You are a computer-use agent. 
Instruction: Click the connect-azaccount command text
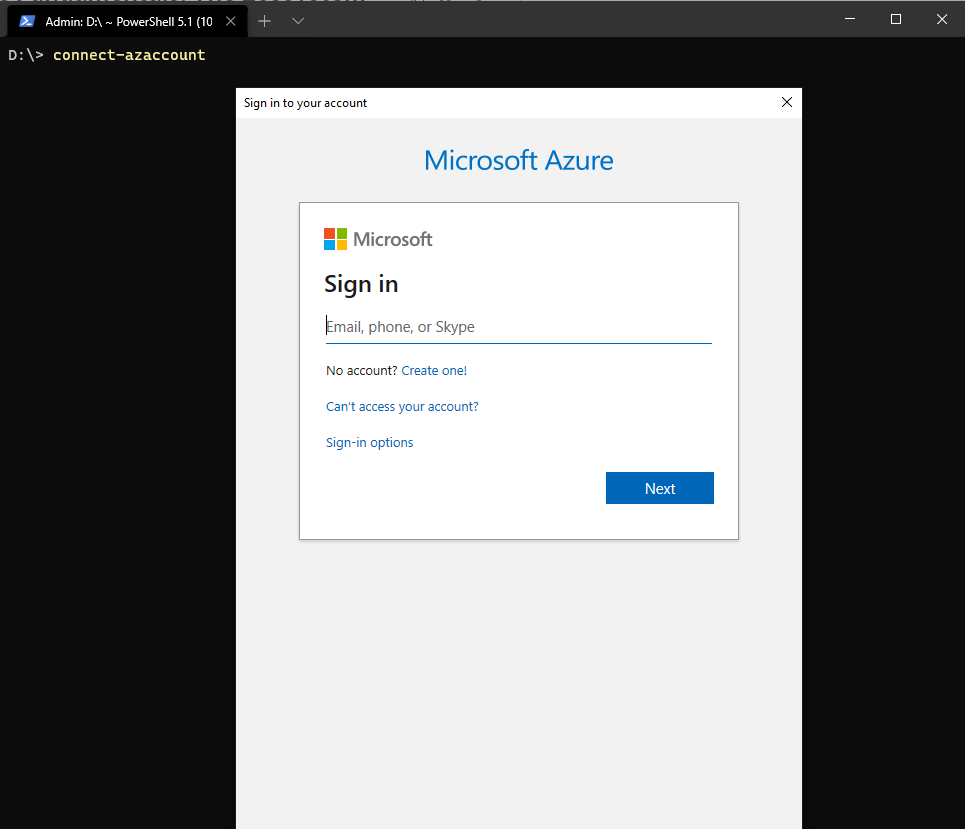coord(129,55)
